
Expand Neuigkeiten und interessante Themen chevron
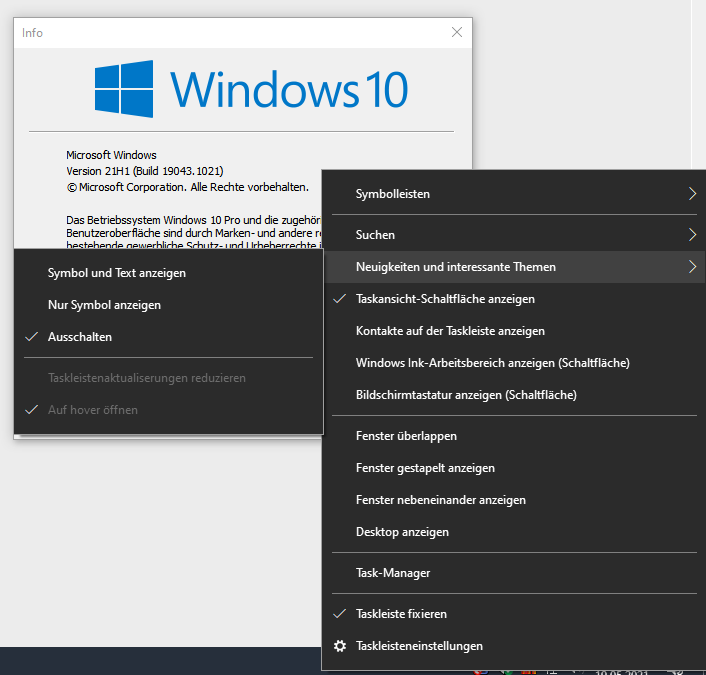(692, 267)
